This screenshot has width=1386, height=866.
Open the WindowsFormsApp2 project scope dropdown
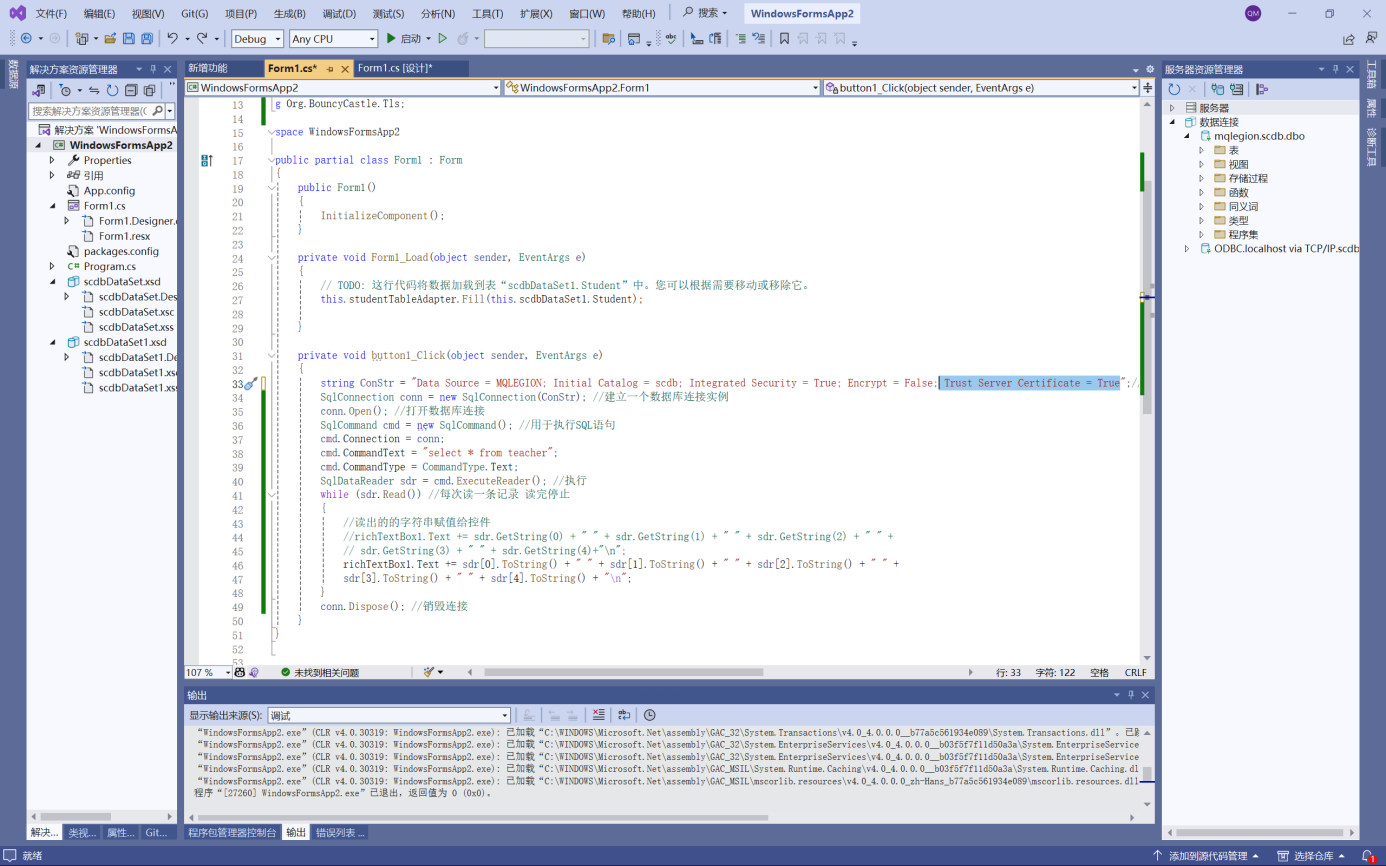[342, 87]
